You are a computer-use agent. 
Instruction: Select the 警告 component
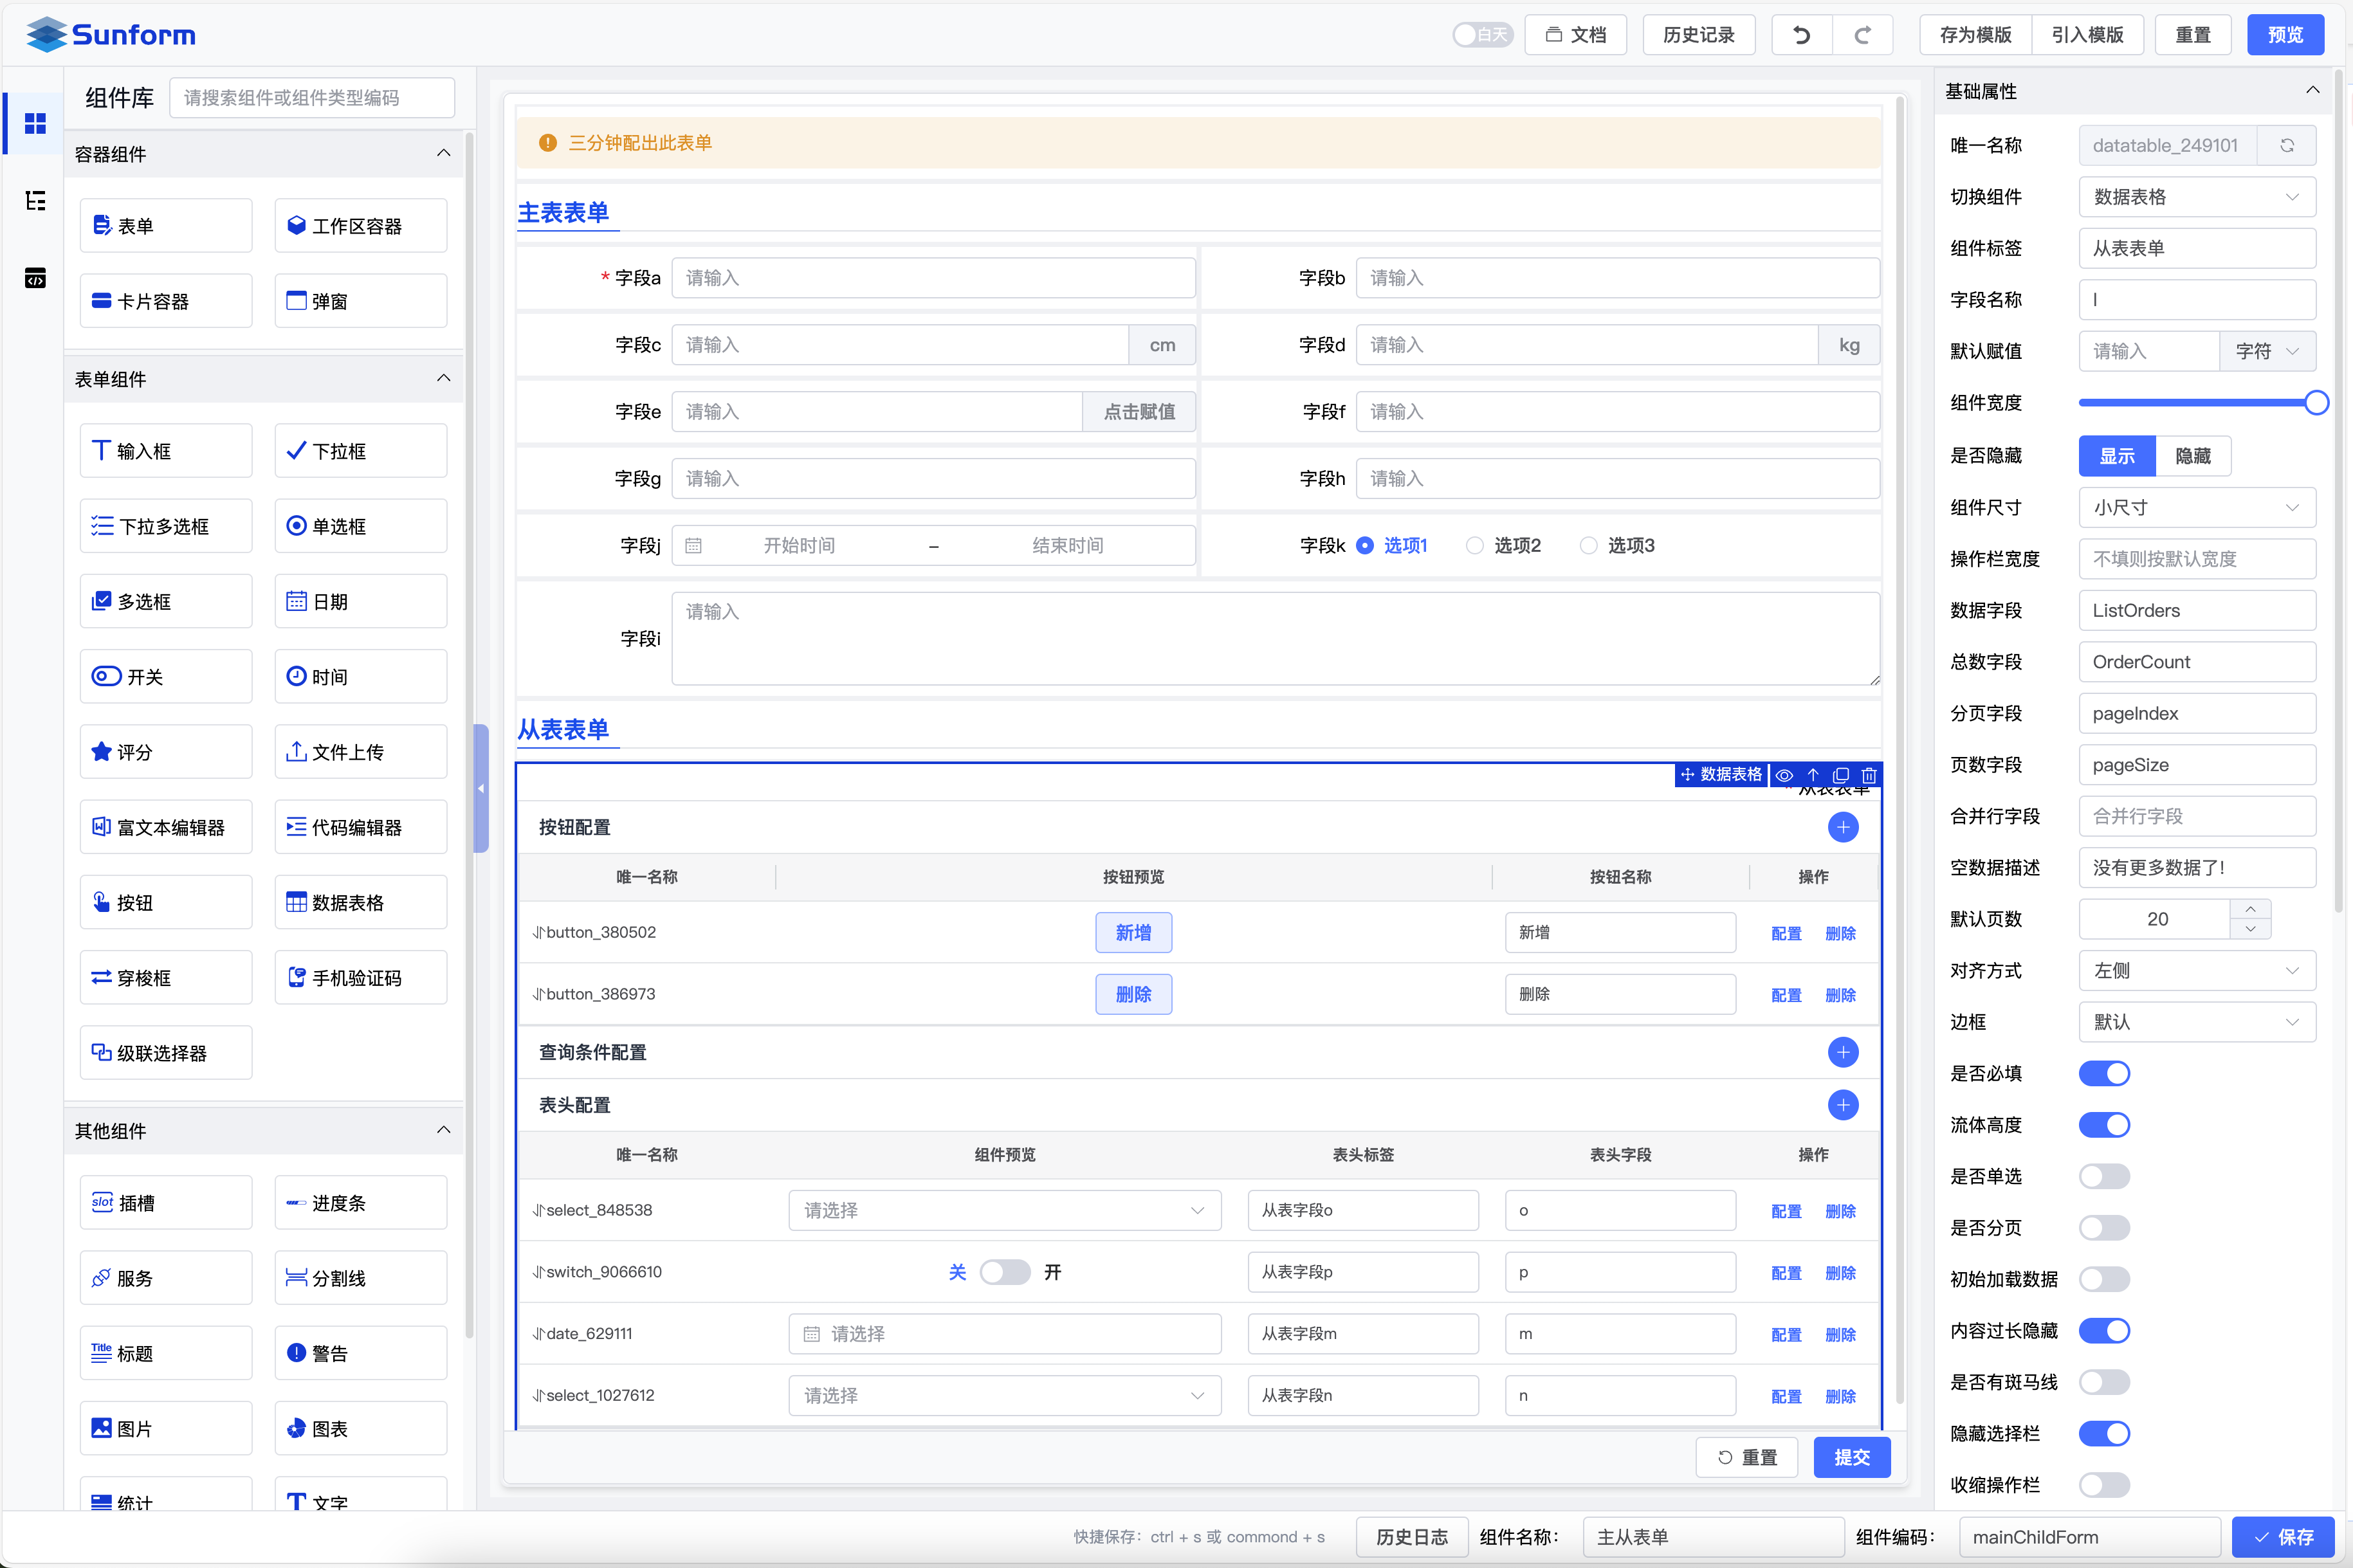click(x=360, y=1353)
